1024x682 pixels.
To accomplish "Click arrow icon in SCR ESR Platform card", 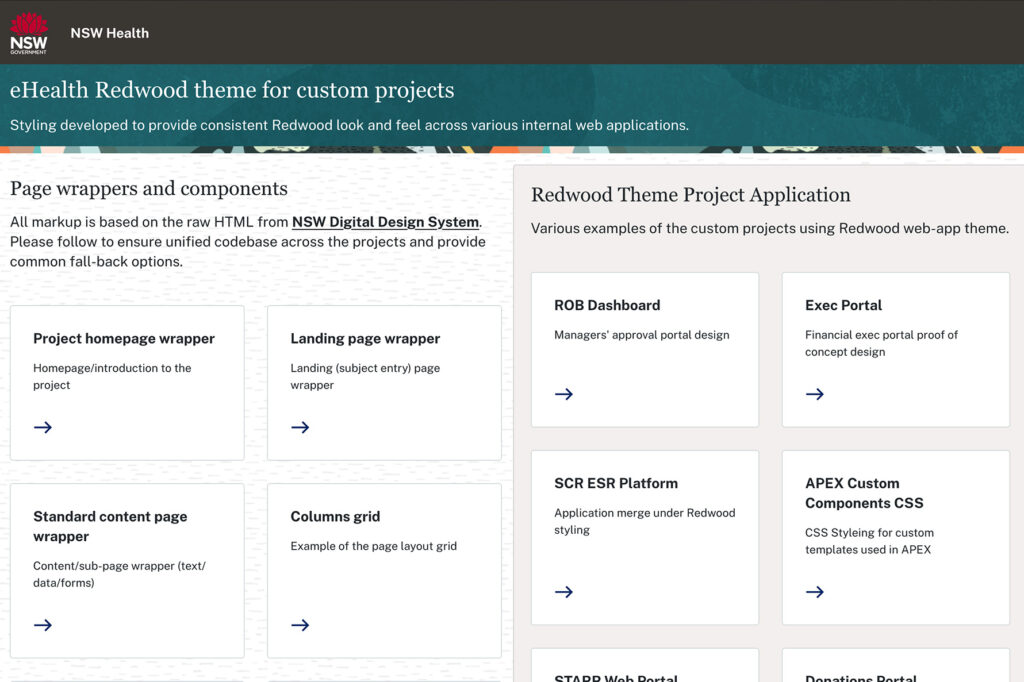I will [564, 592].
